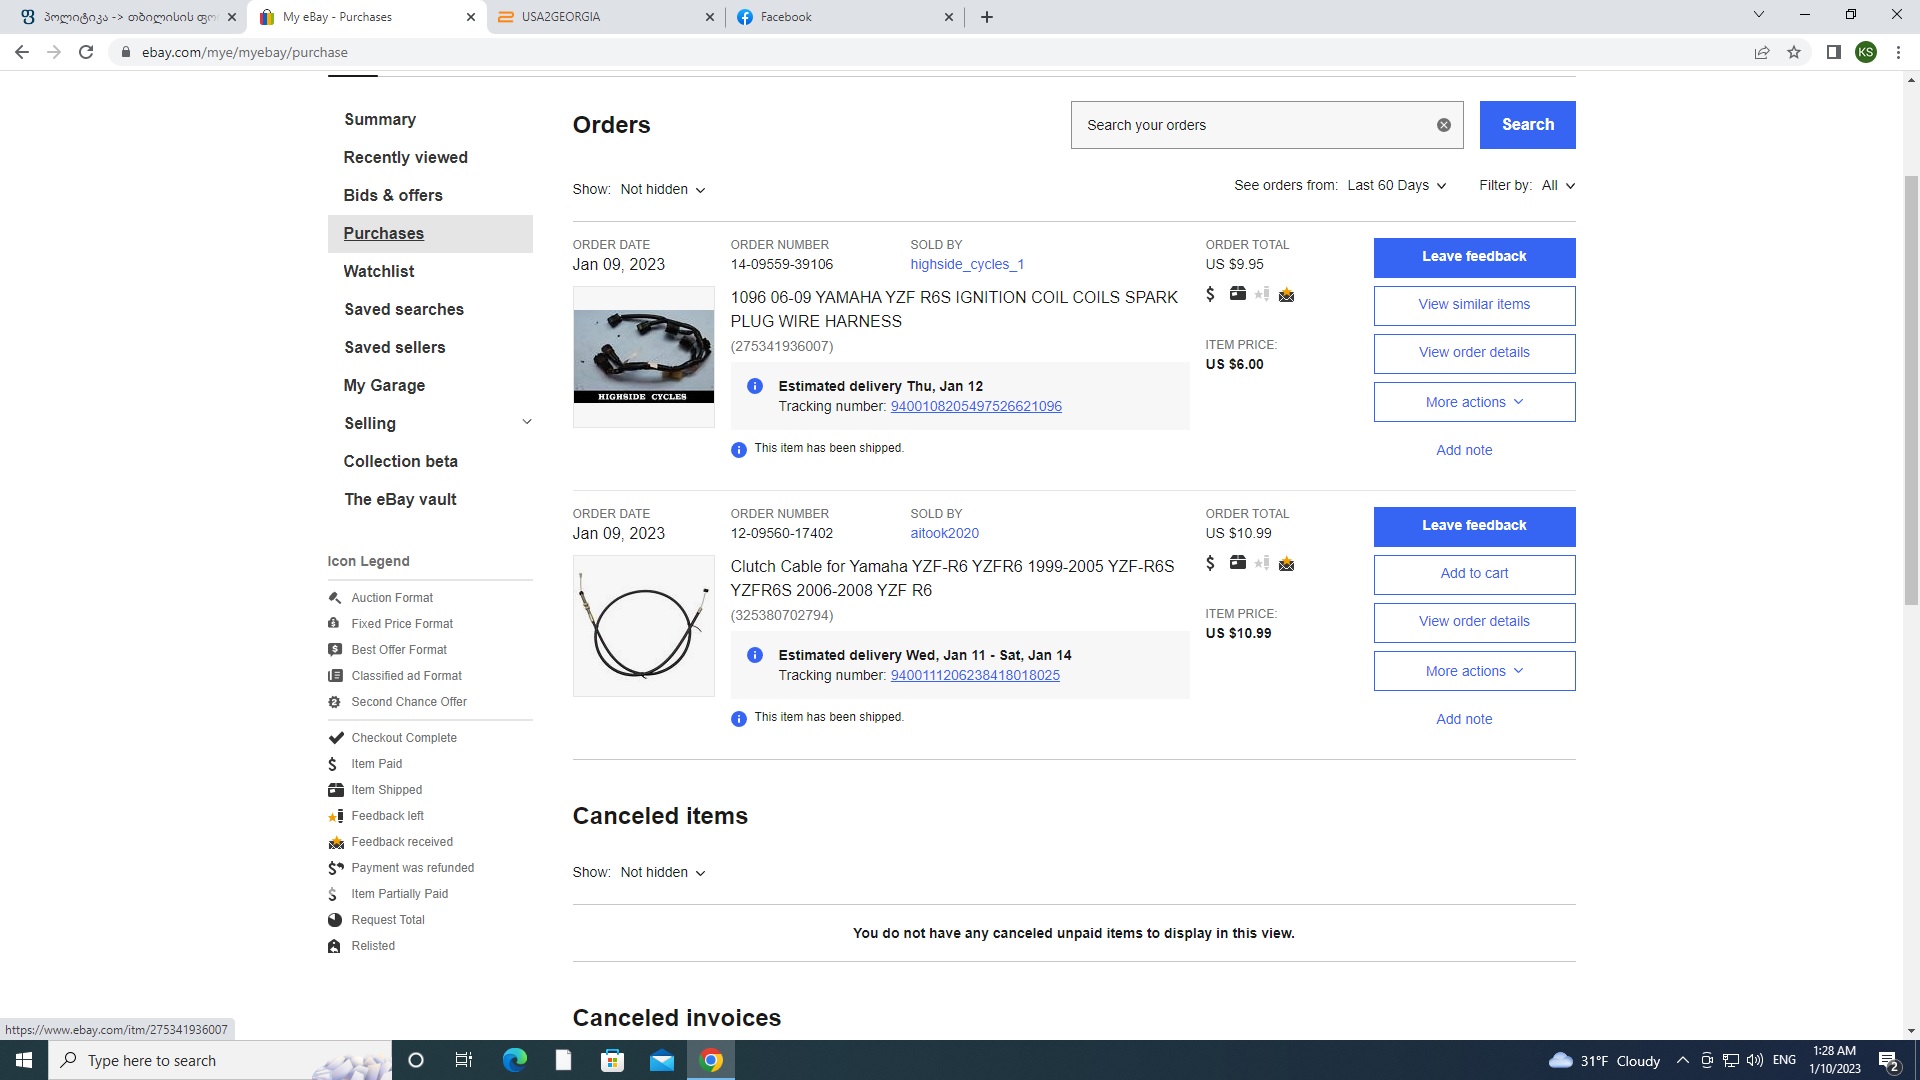1920x1080 pixels.
Task: Click the clear search field X icon
Action: pos(1443,125)
